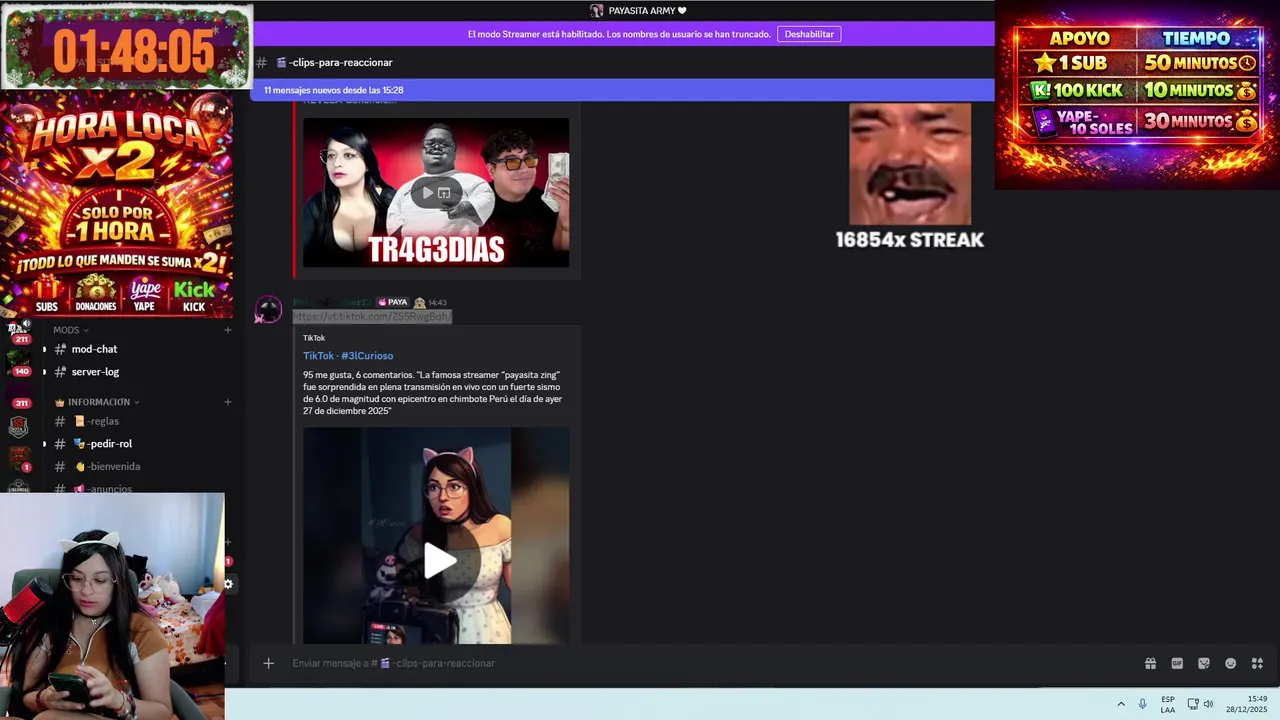Open the vt.tiktok.com link
Image resolution: width=1280 pixels, height=720 pixels.
tap(372, 316)
